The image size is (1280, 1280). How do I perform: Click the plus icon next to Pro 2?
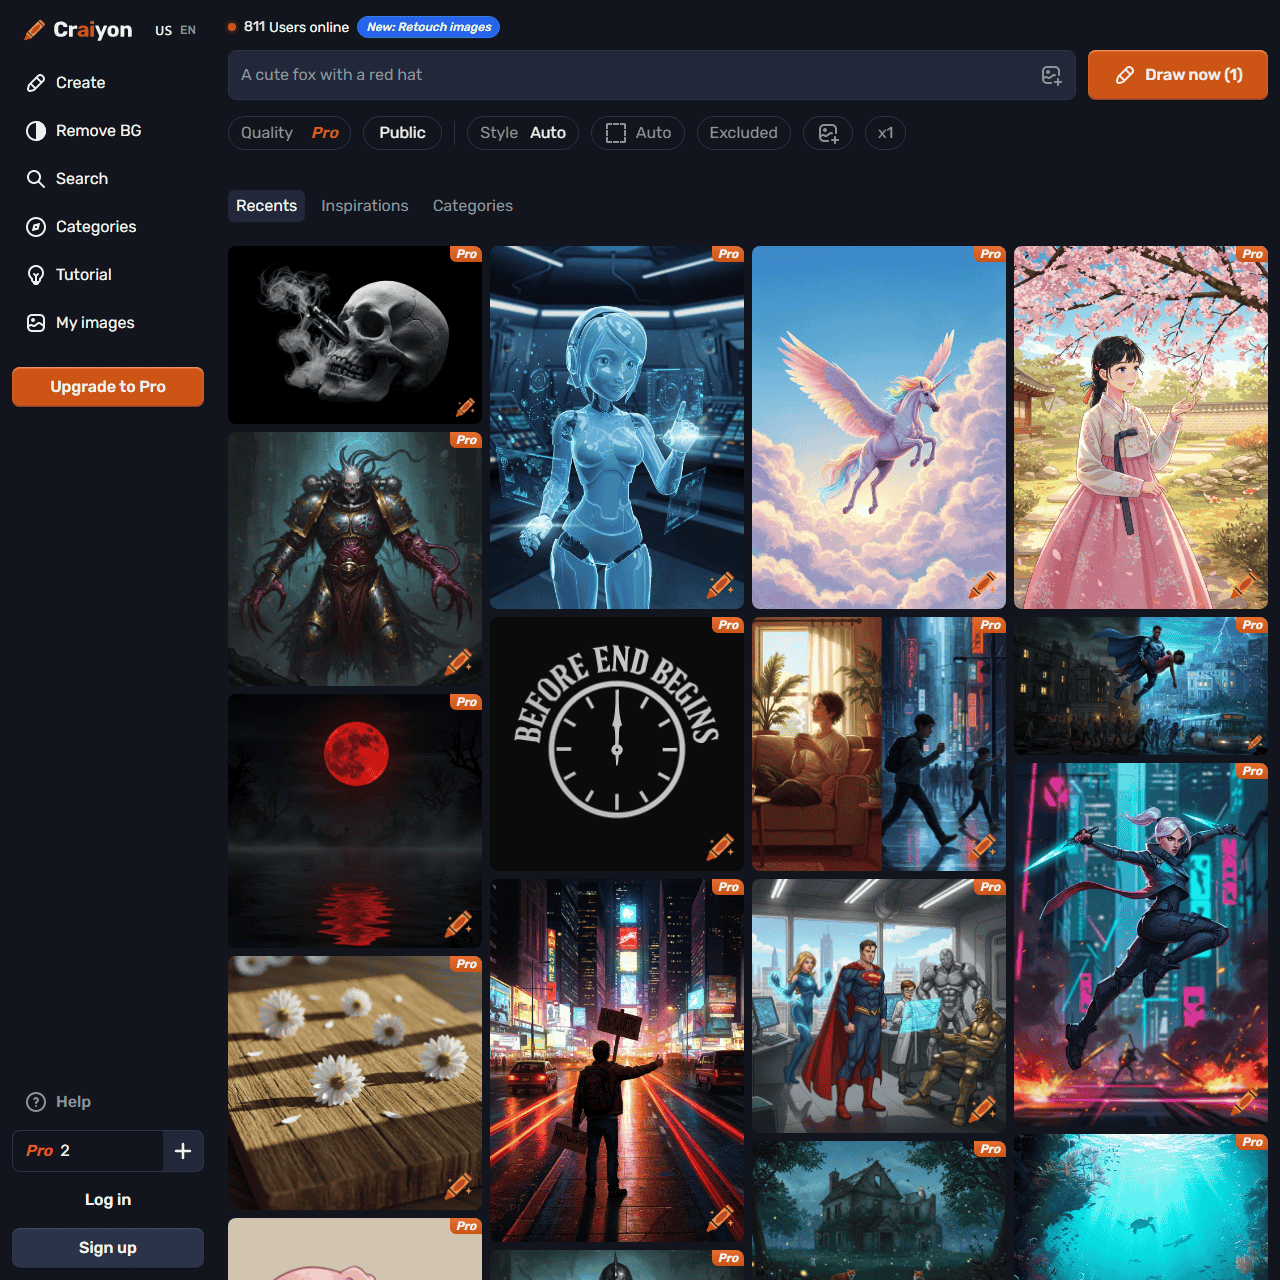click(x=183, y=1151)
